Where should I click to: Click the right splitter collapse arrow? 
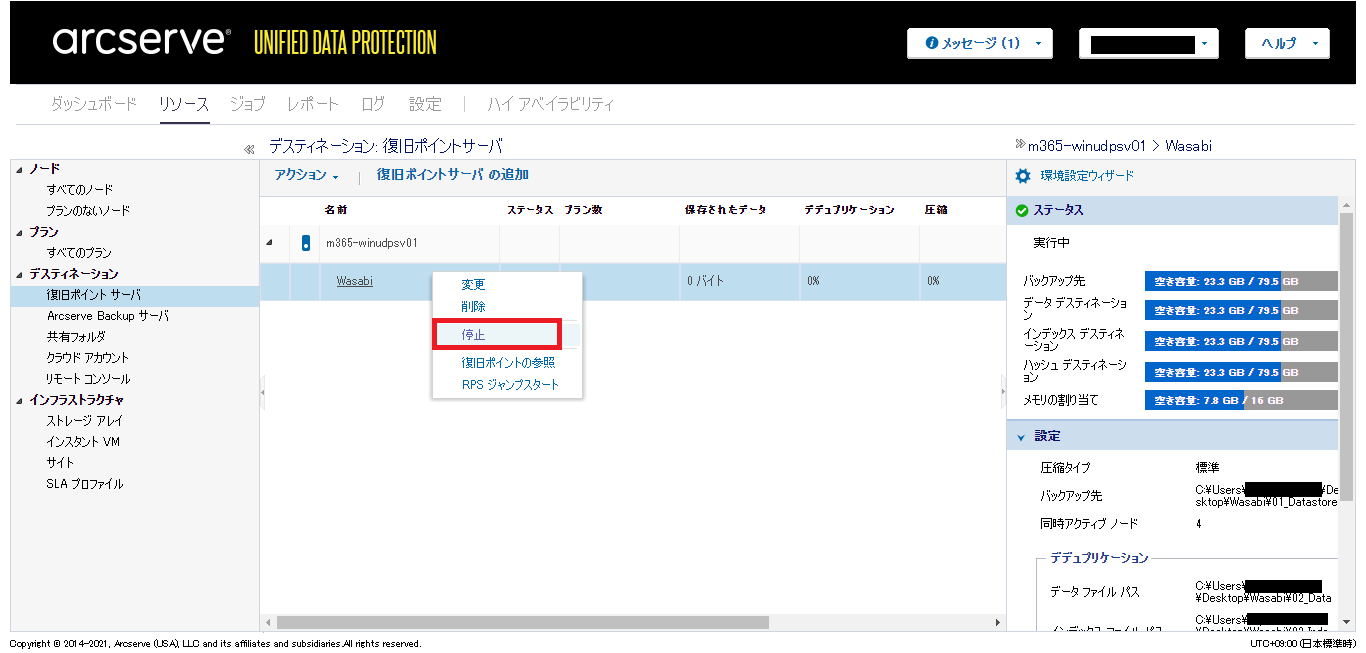1003,392
